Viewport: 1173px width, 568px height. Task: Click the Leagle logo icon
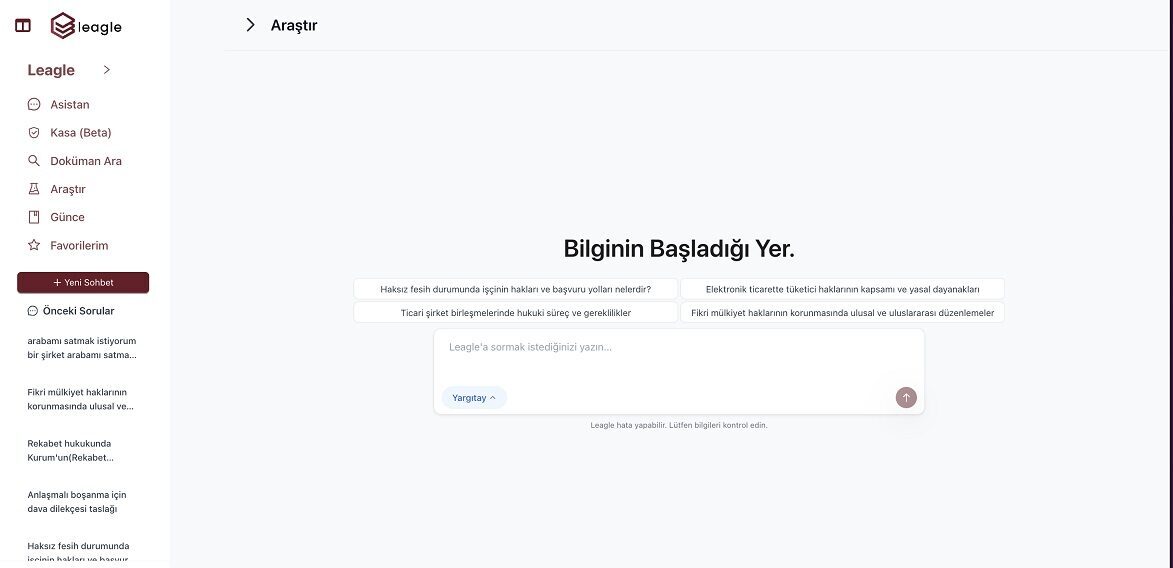click(63, 26)
